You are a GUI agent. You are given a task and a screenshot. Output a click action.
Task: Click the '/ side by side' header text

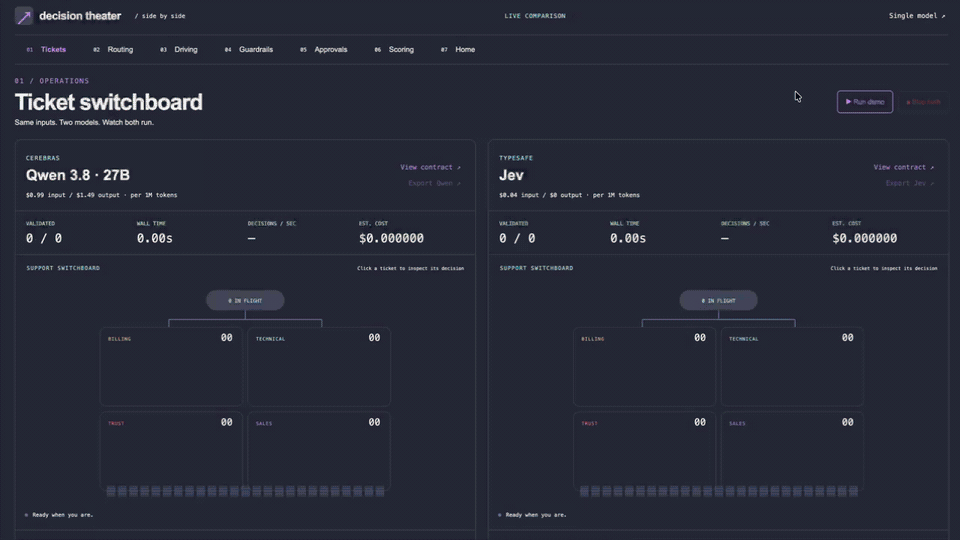click(x=160, y=16)
